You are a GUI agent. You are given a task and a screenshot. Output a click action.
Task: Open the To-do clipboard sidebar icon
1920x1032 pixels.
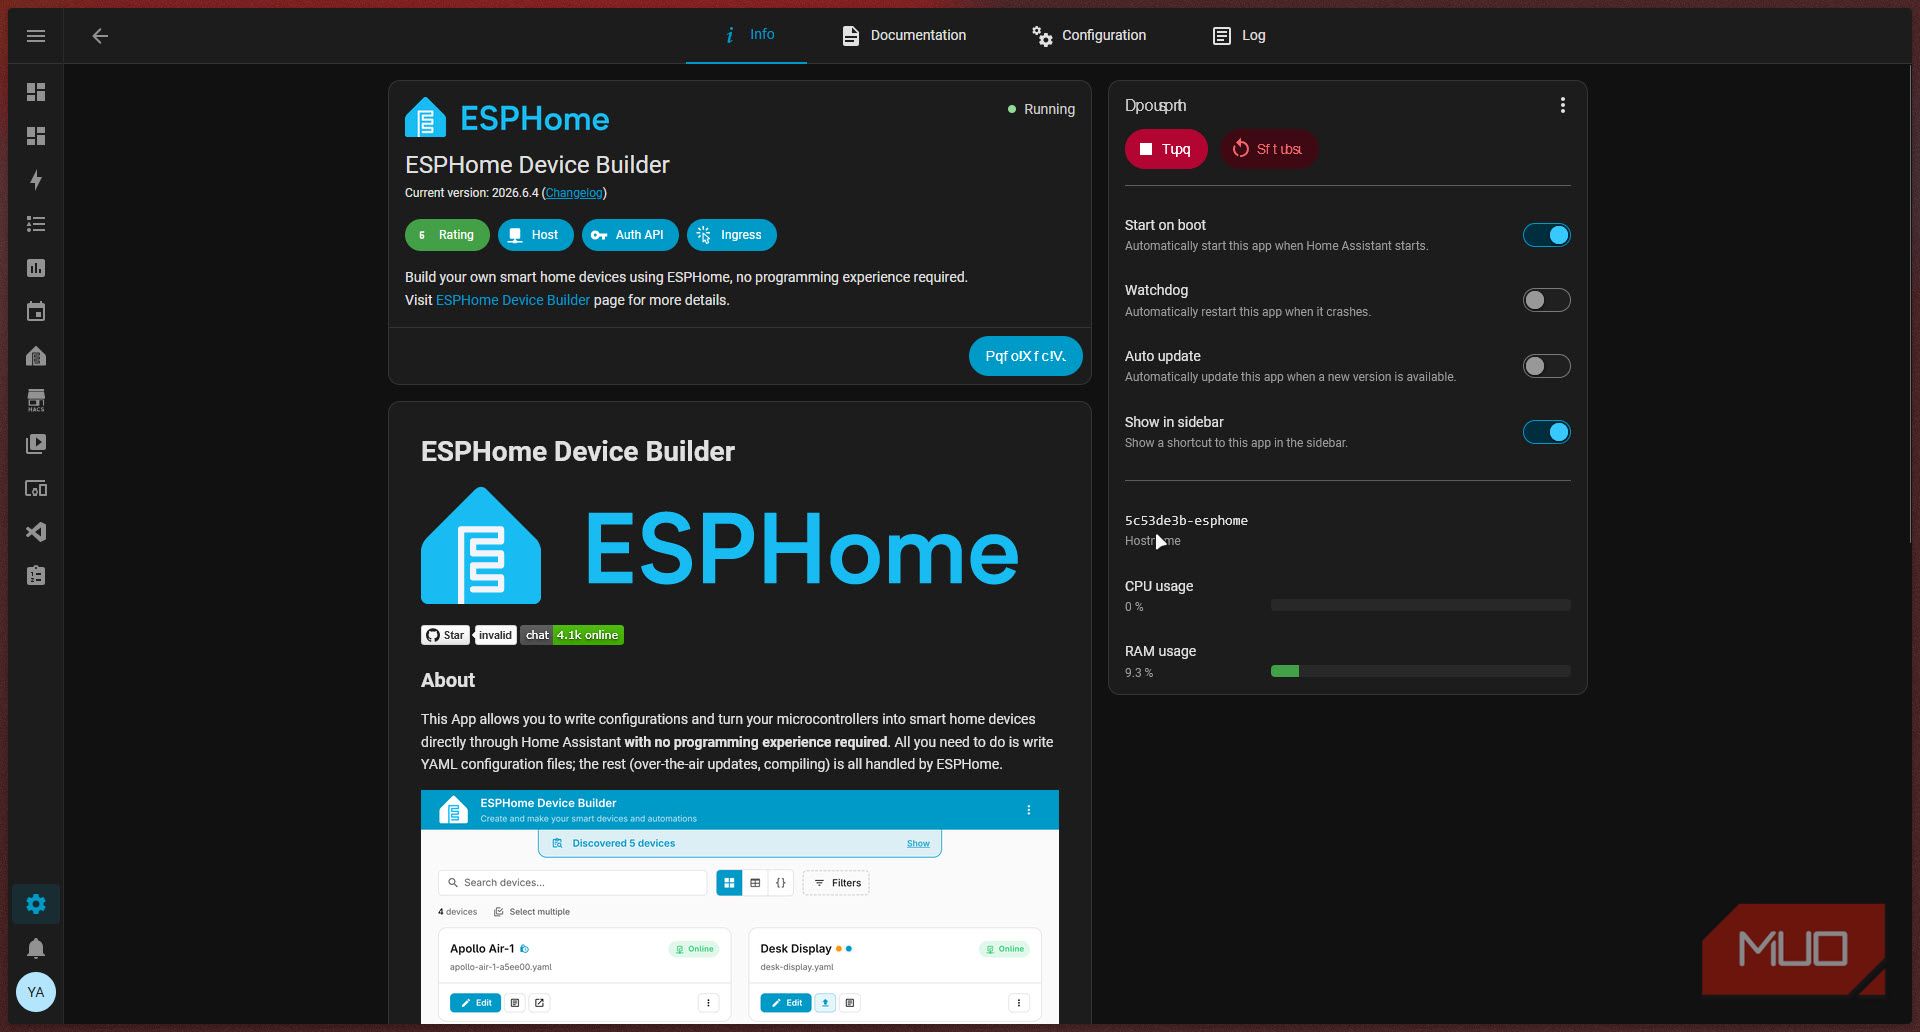[36, 576]
